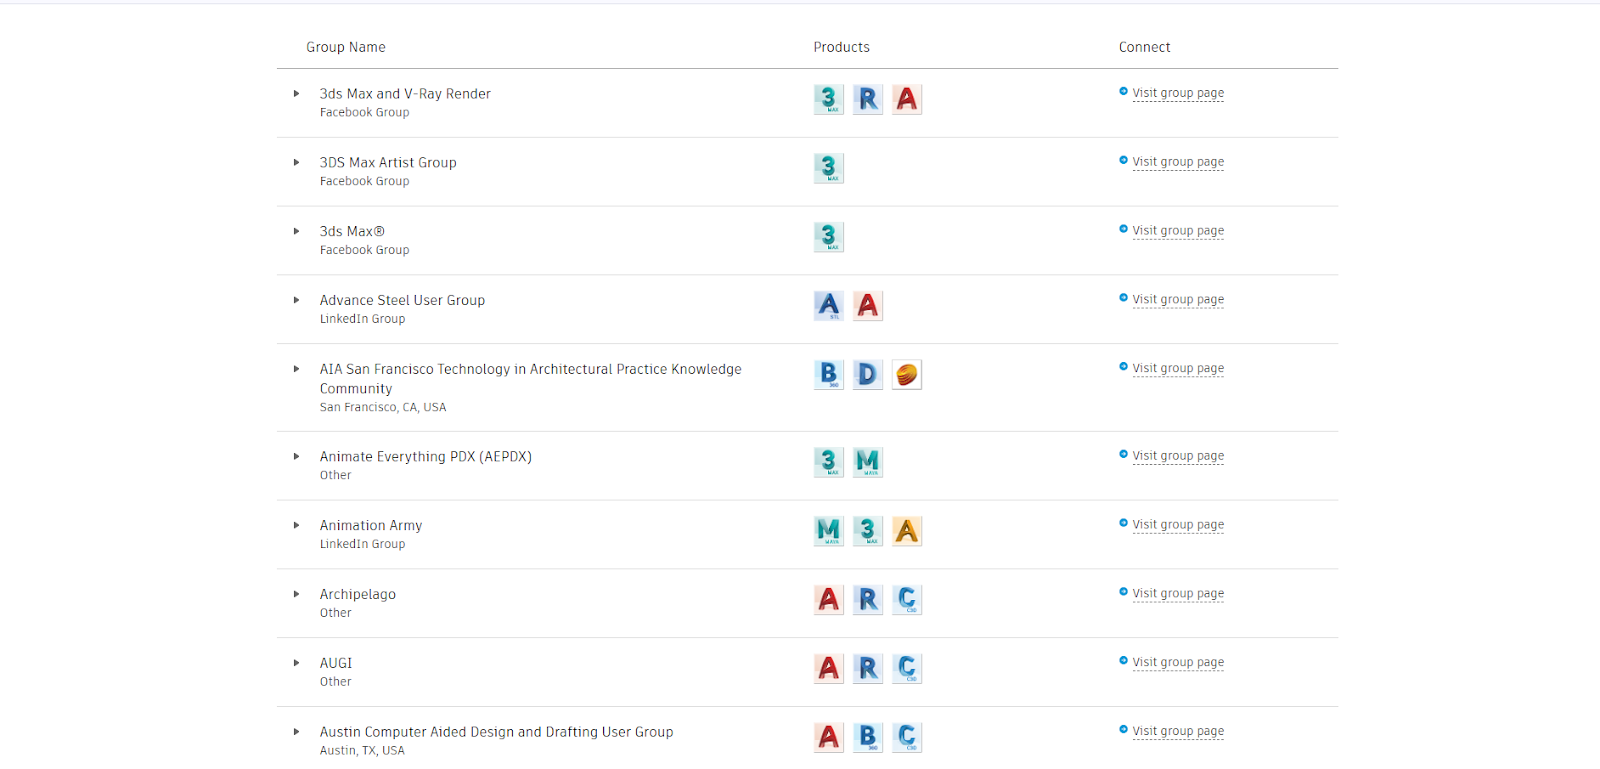This screenshot has width=1600, height=769.
Task: Click the location text "Austin, TX, USA"
Action: [x=362, y=750]
